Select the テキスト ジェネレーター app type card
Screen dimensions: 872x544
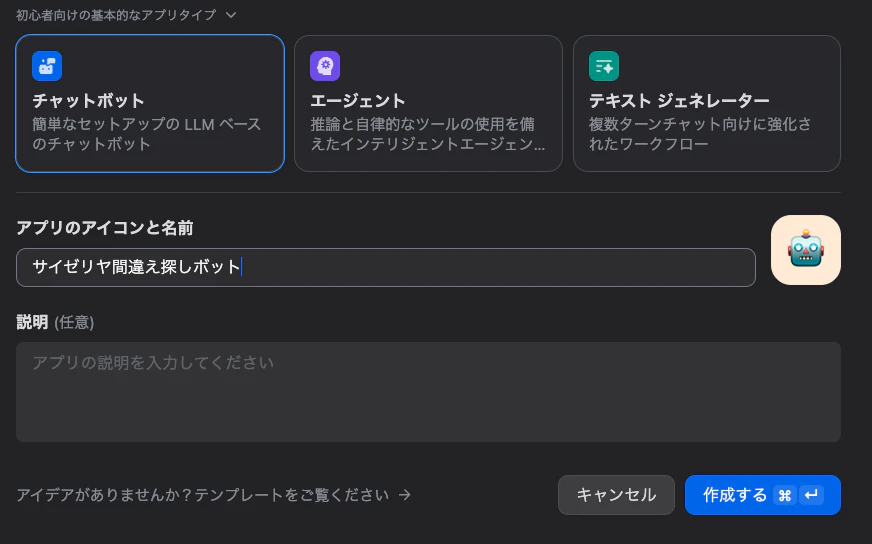point(707,103)
